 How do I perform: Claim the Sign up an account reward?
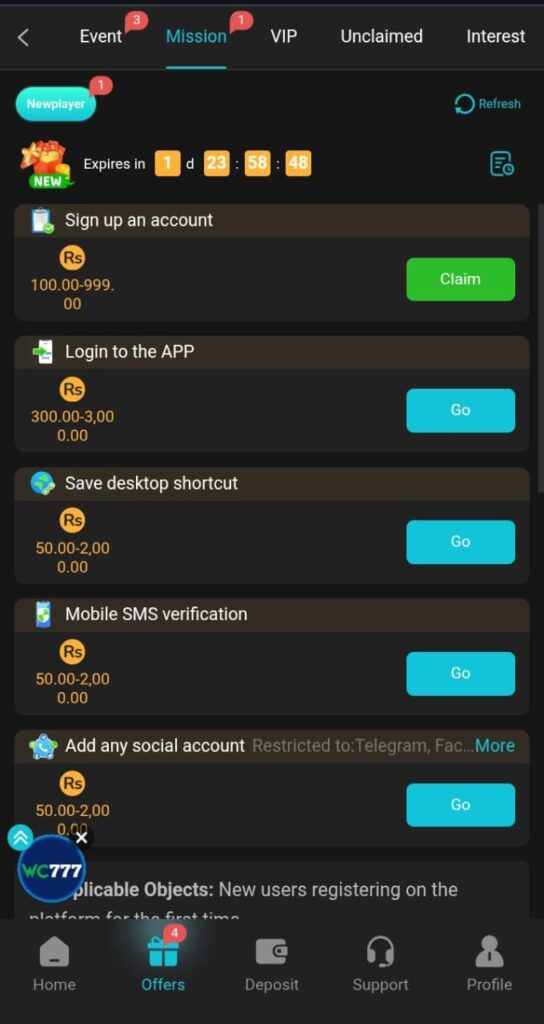(x=460, y=280)
